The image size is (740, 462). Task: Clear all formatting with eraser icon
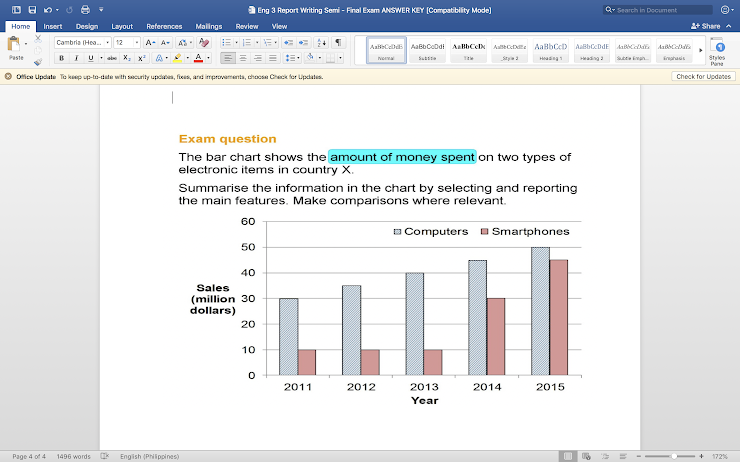coord(204,42)
